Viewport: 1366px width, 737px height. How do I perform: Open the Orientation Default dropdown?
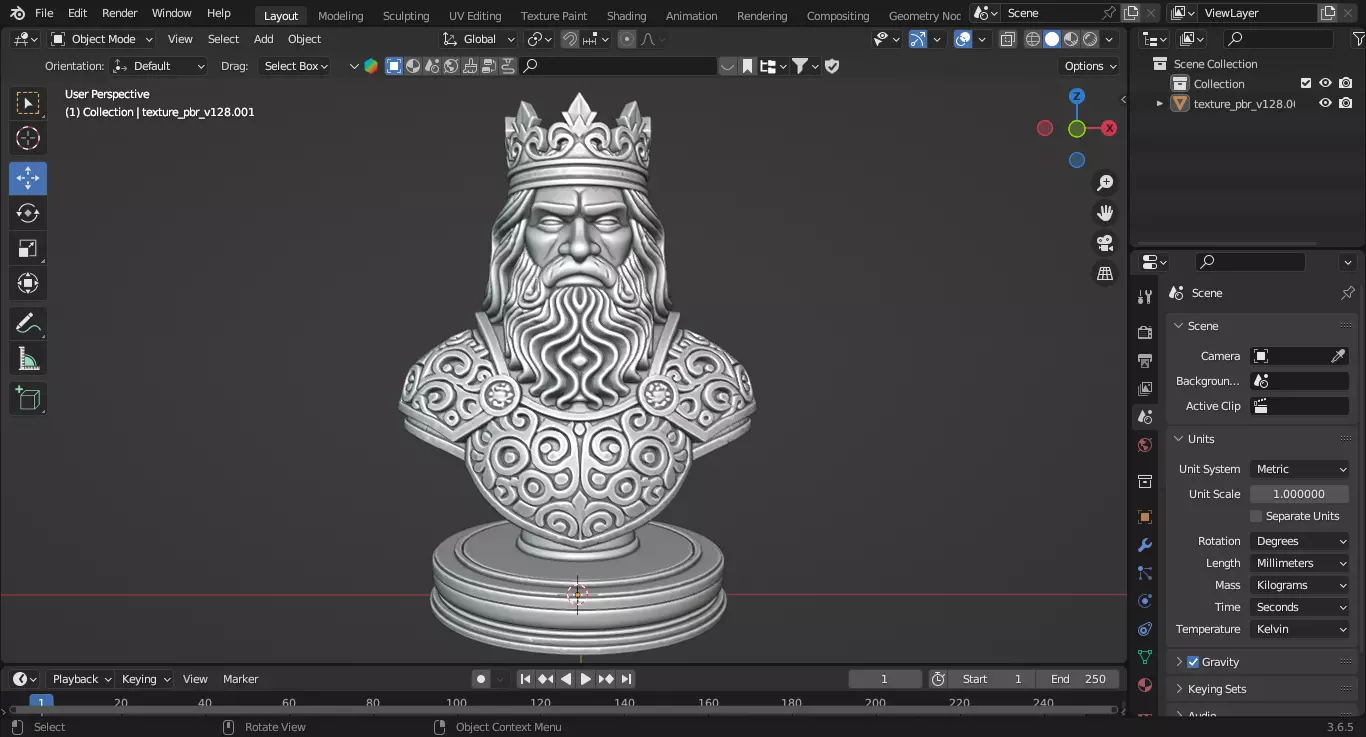[x=159, y=66]
